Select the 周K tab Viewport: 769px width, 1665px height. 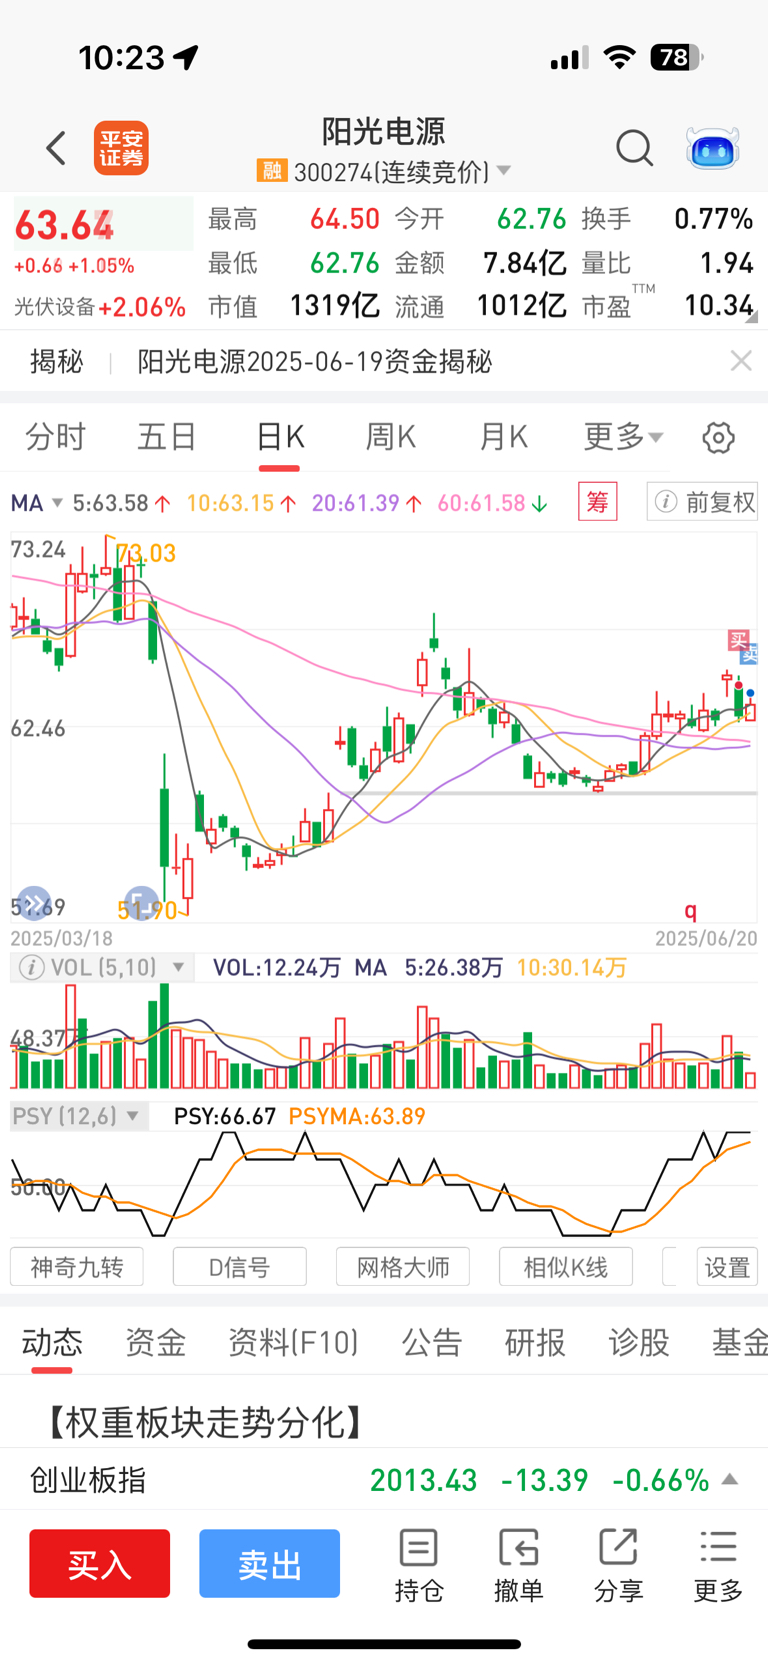390,437
